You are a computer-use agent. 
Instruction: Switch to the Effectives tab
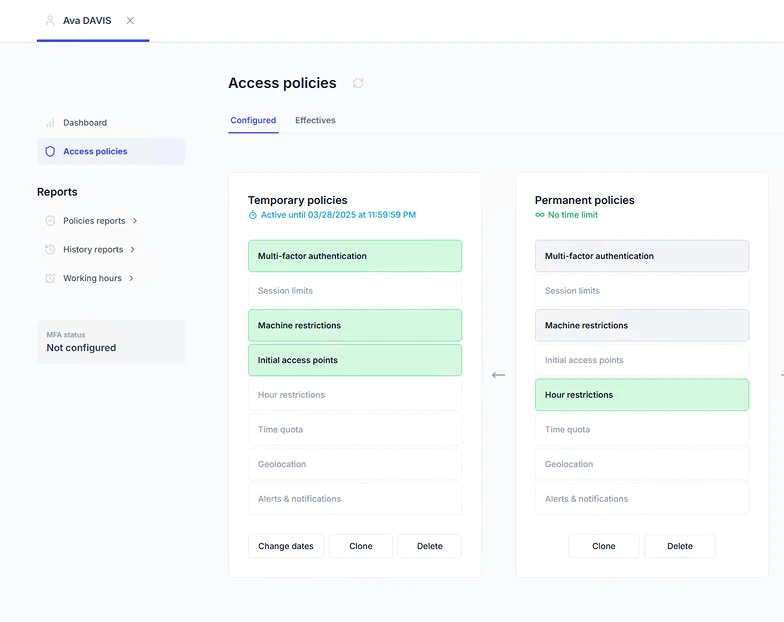pos(315,121)
